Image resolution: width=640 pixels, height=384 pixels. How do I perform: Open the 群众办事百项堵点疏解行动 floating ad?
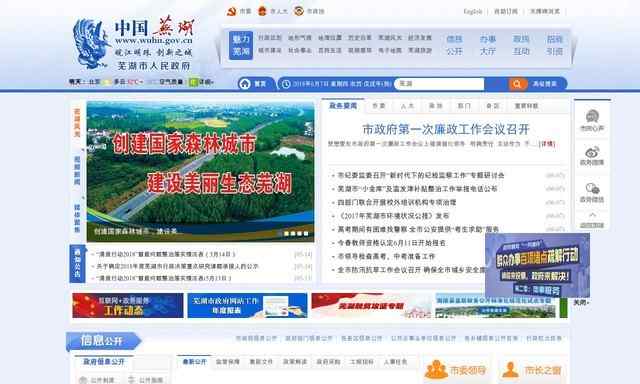click(x=537, y=265)
